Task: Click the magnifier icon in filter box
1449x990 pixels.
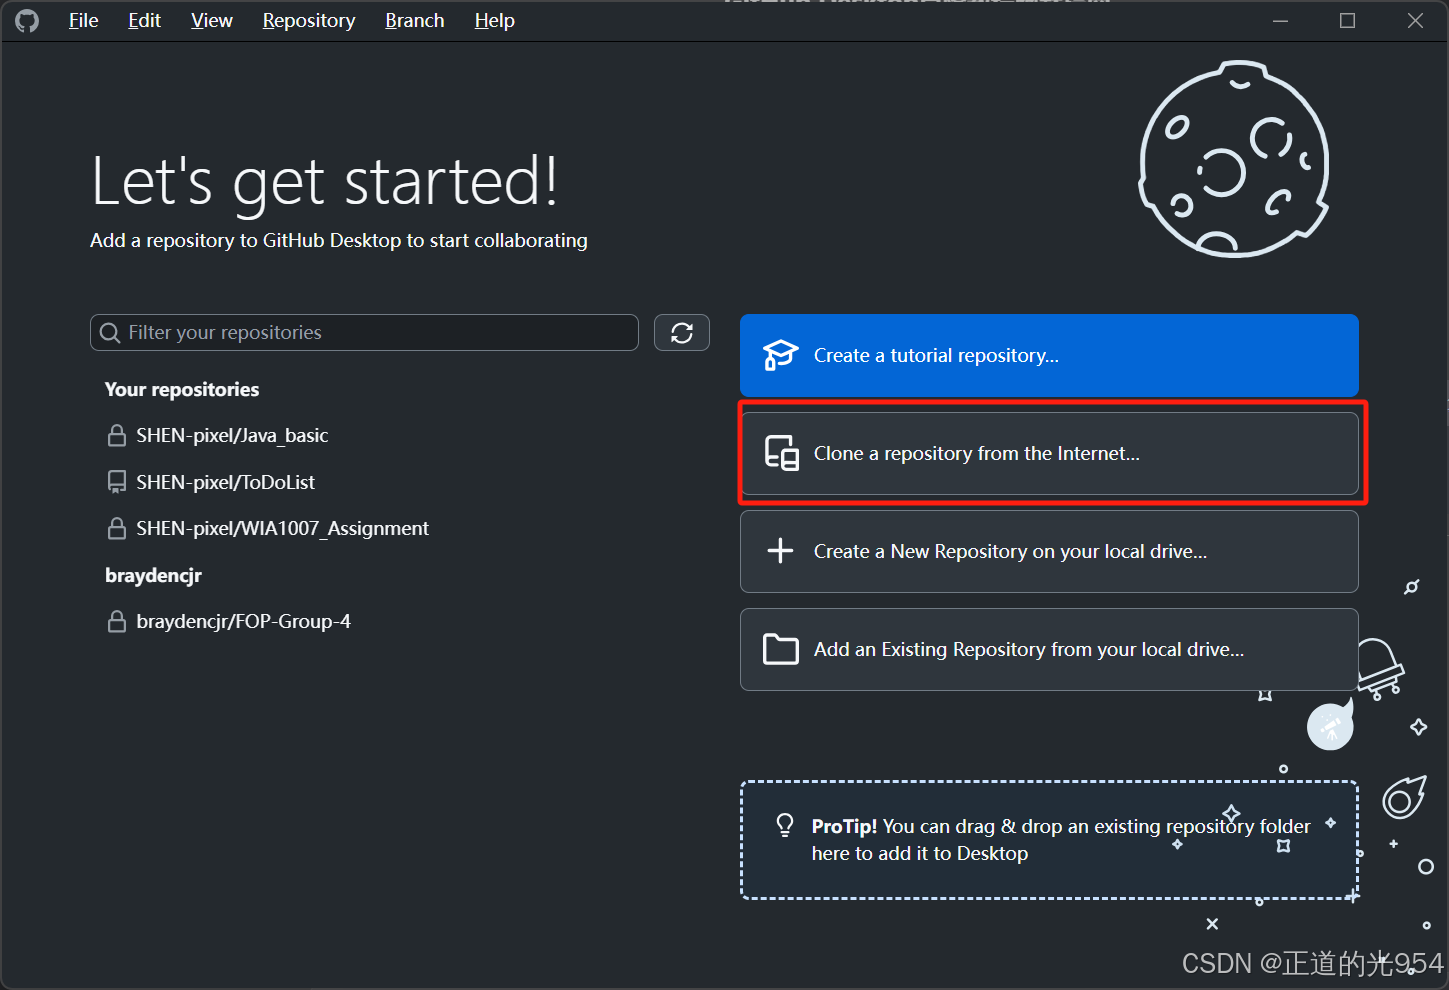Action: (x=110, y=333)
